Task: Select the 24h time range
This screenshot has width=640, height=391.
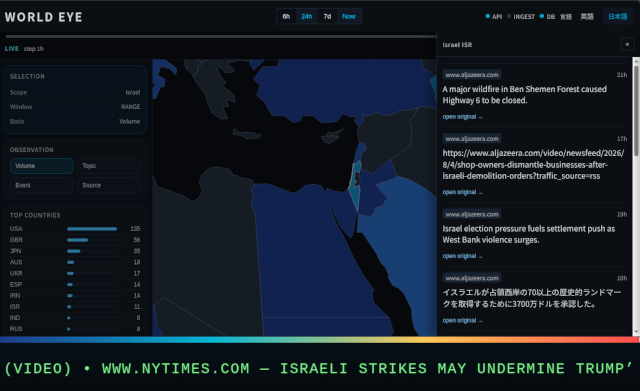Action: click(x=307, y=16)
